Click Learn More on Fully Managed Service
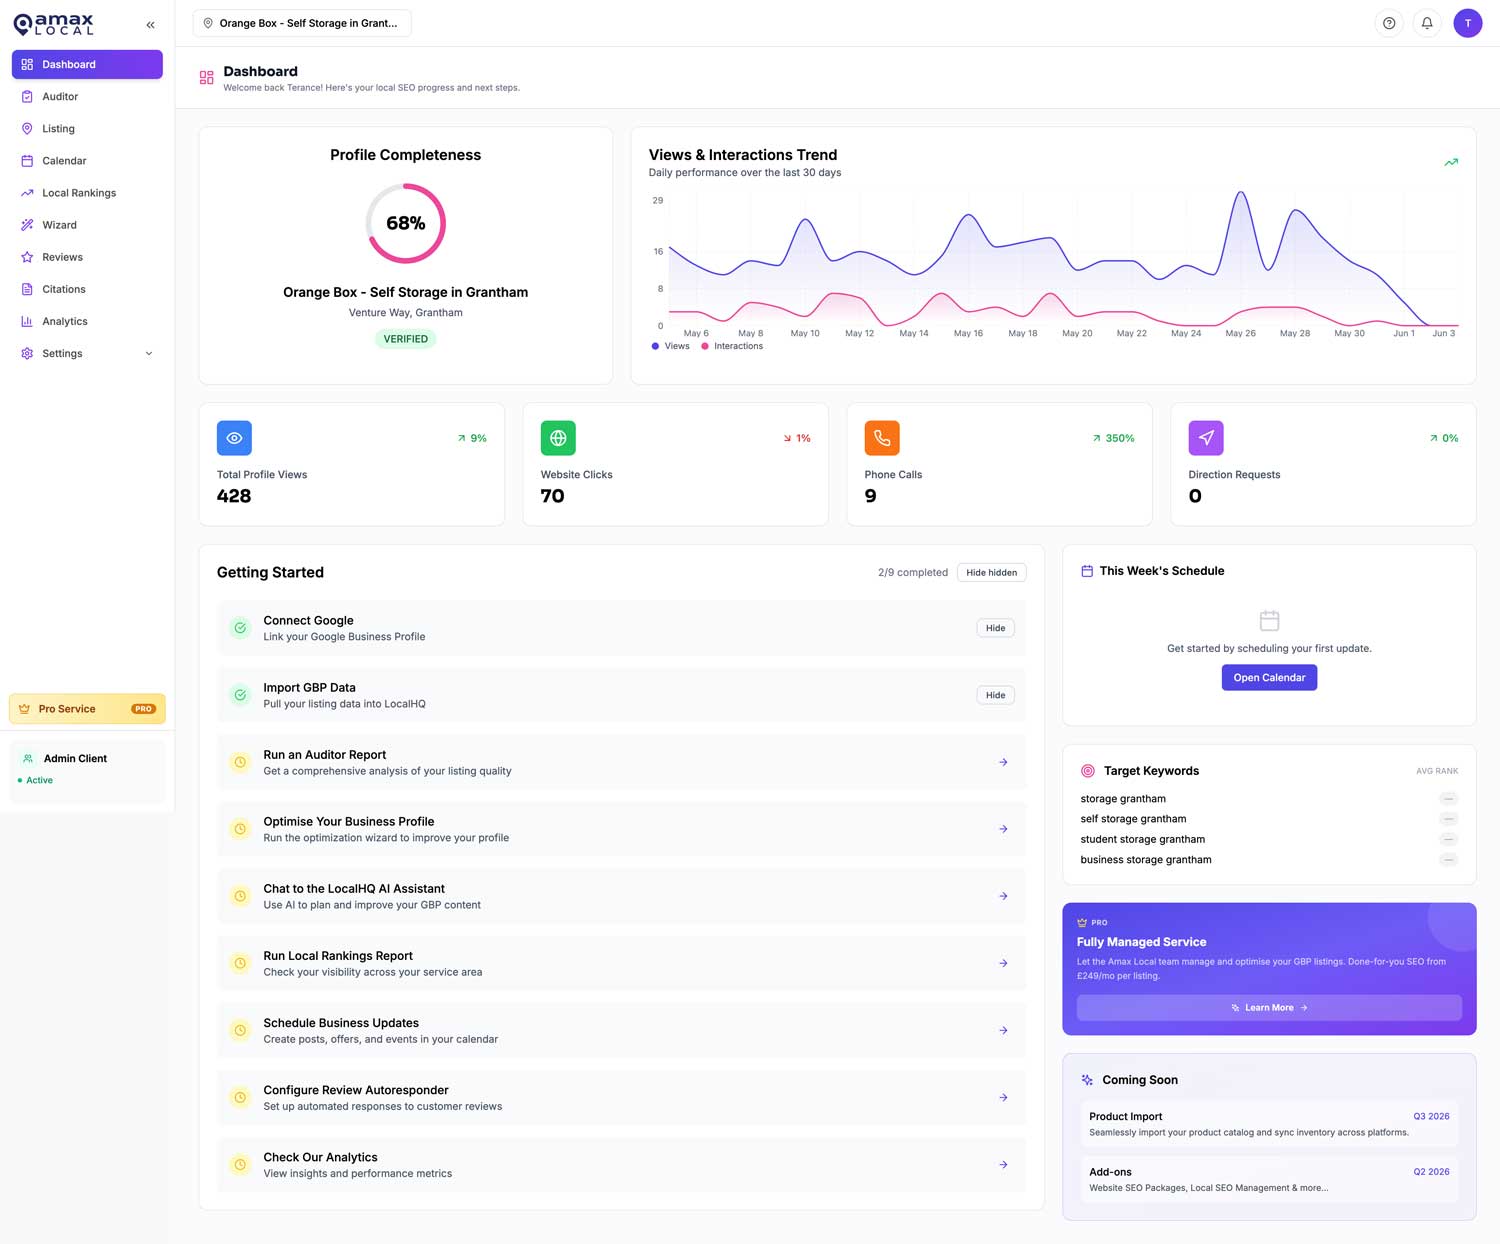Screen dimensions: 1500x1244 tap(1269, 1008)
